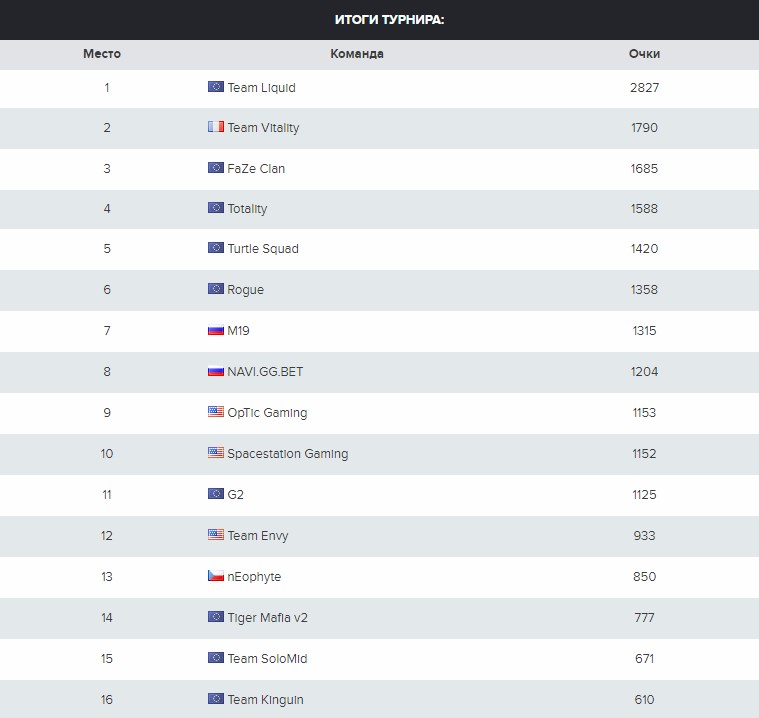Click the EU flag beside Rogue

(x=216, y=289)
